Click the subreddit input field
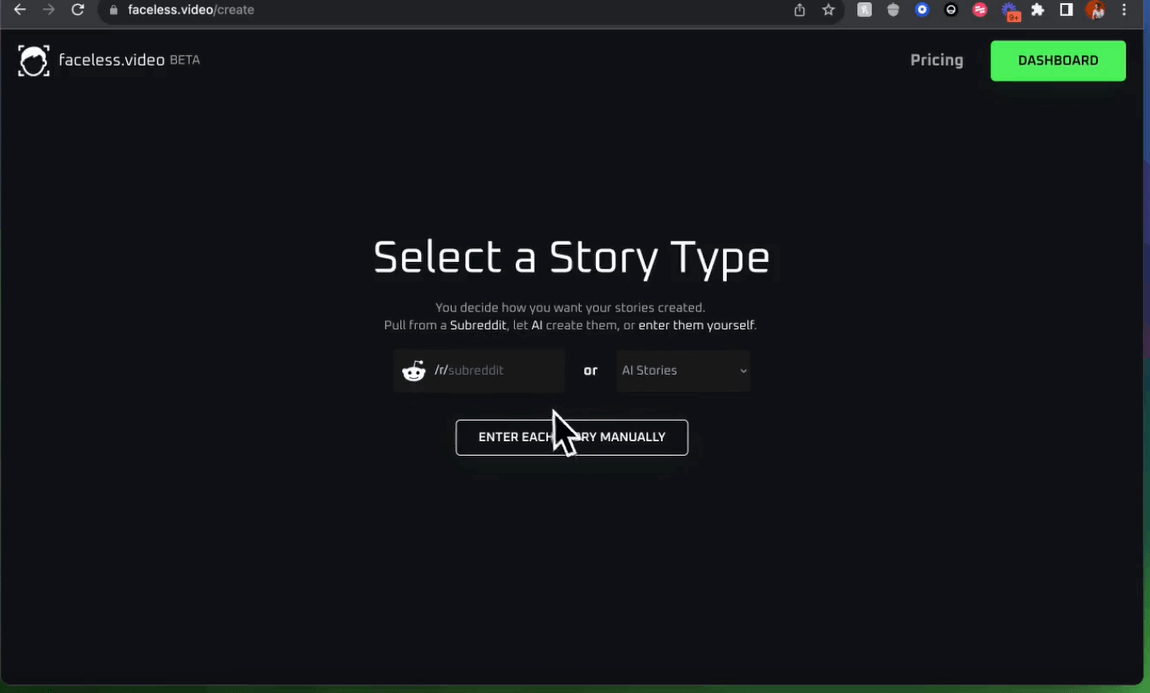 [x=500, y=371]
